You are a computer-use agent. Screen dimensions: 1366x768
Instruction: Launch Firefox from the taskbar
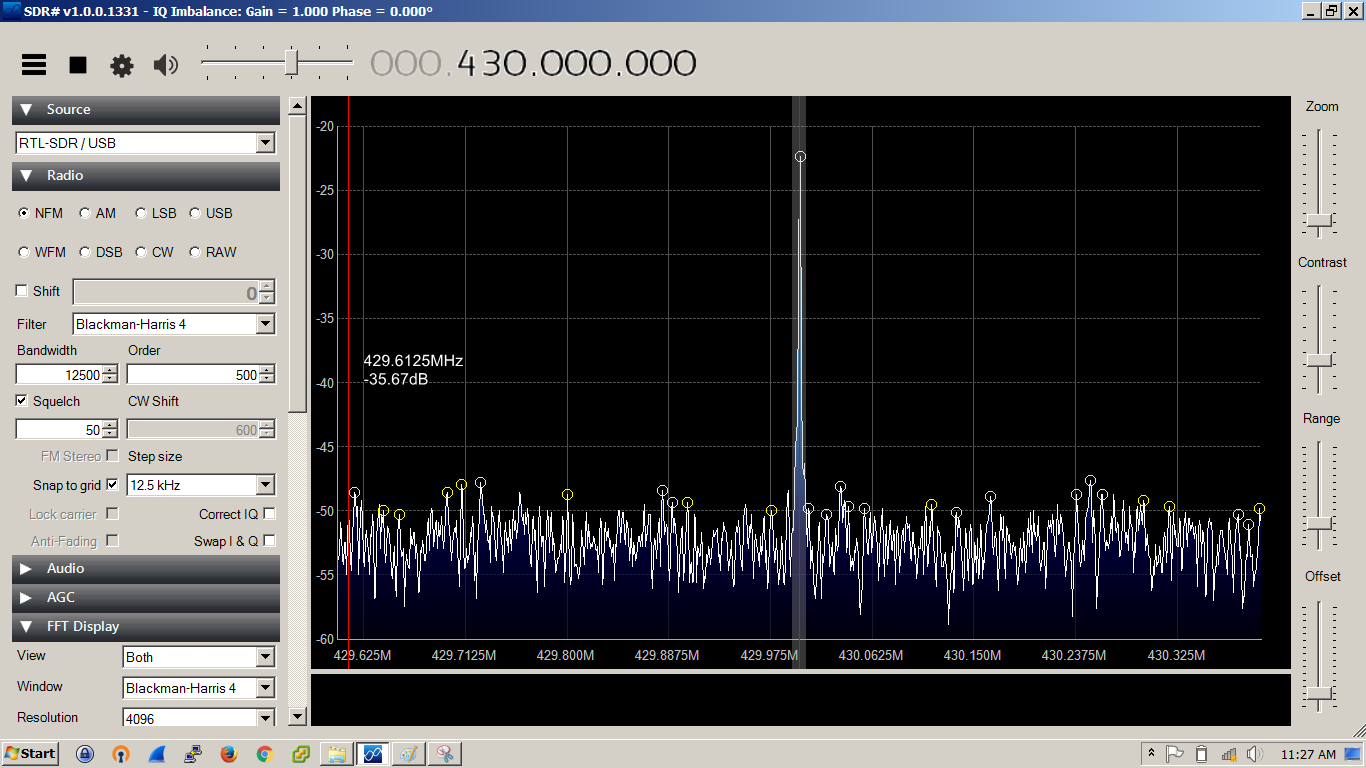click(x=229, y=754)
